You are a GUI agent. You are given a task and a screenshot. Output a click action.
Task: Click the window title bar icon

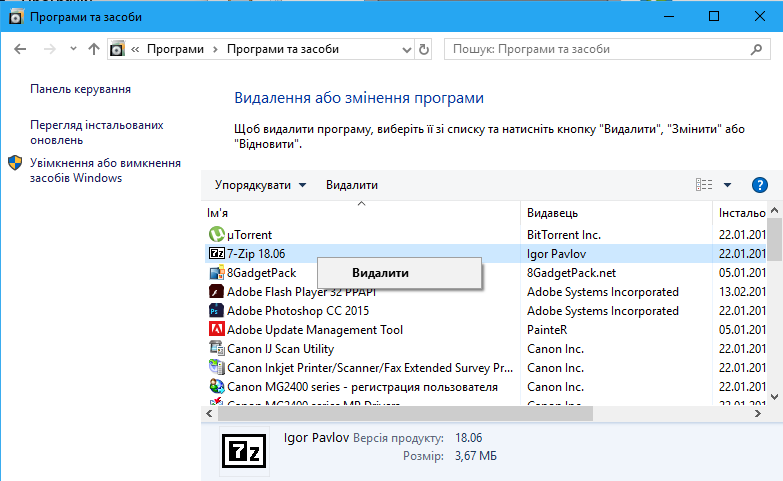point(16,17)
